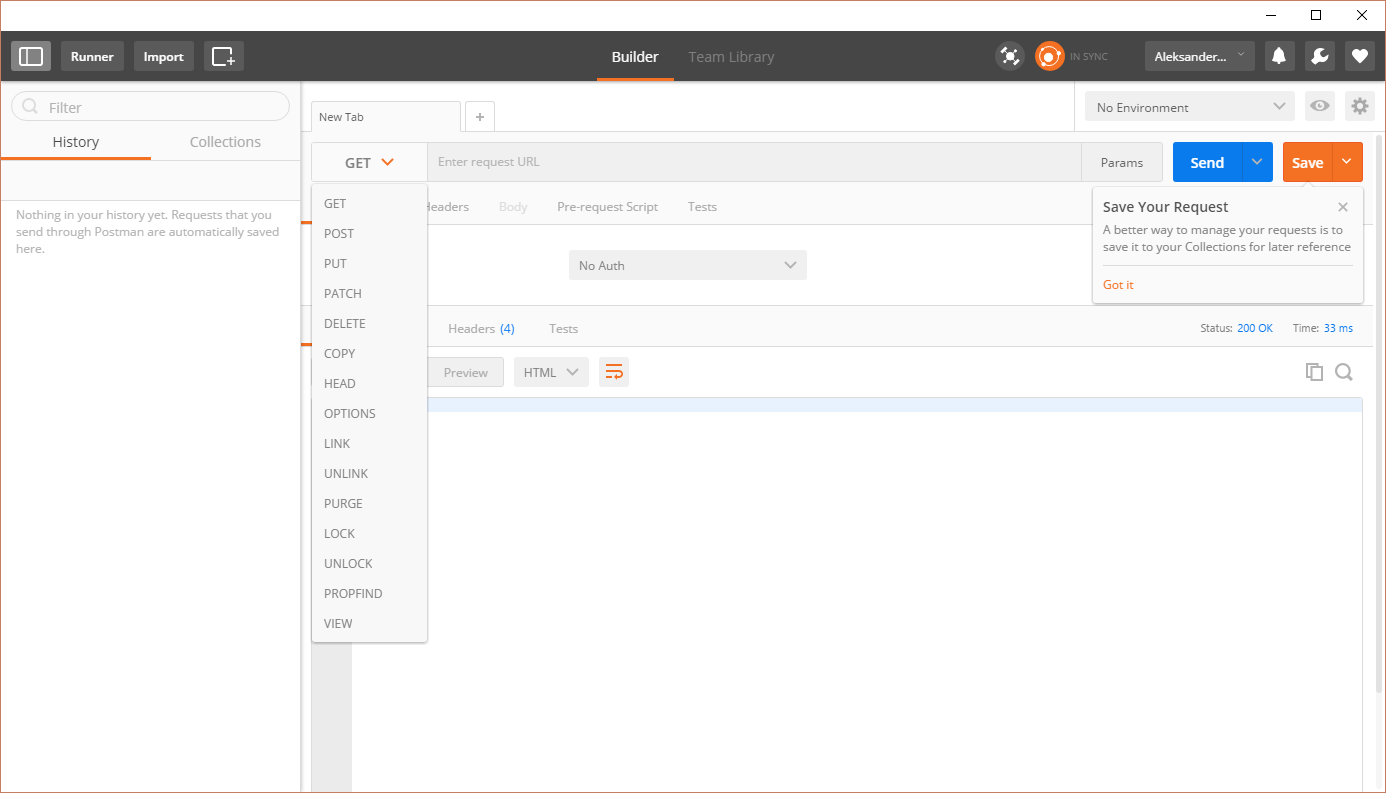Open the No Auth type dropdown
The image size is (1386, 793).
[687, 265]
